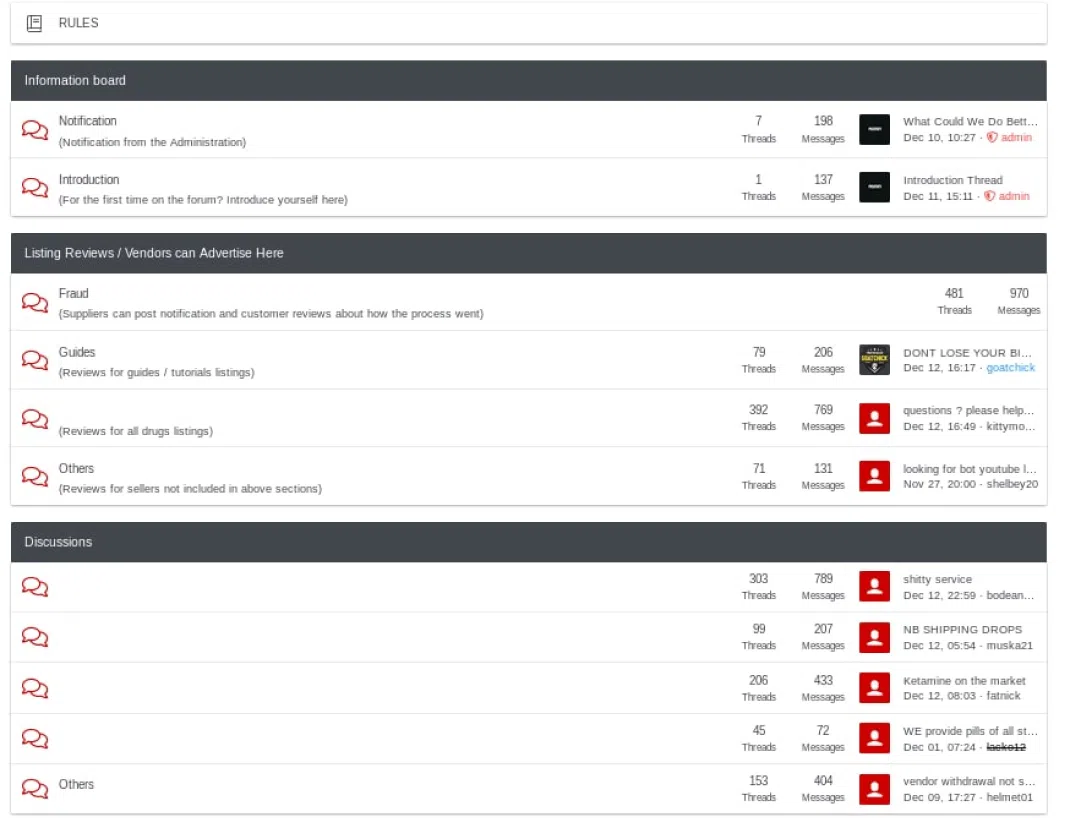1070x819 pixels.
Task: Open the RULES page link
Action: [78, 23]
